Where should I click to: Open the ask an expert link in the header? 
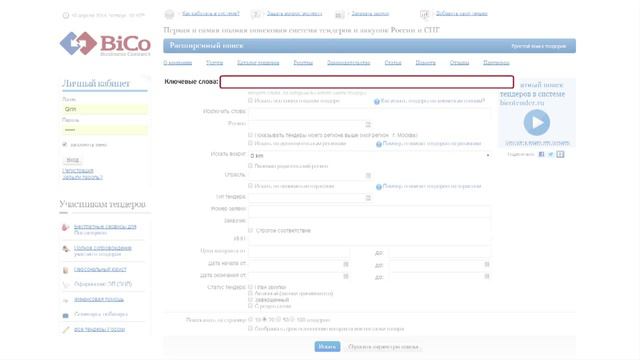tap(294, 14)
